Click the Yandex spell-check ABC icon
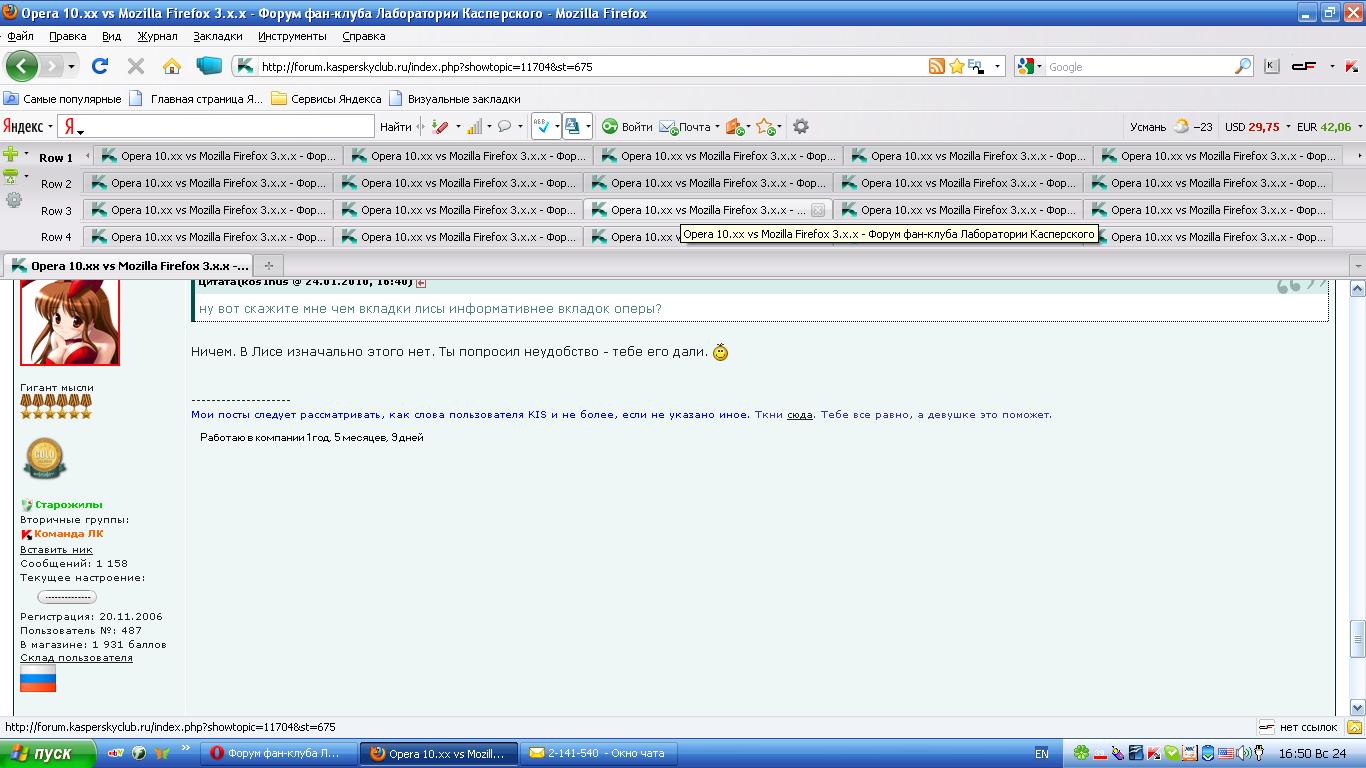Screen dimensions: 1366x768 [x=541, y=127]
